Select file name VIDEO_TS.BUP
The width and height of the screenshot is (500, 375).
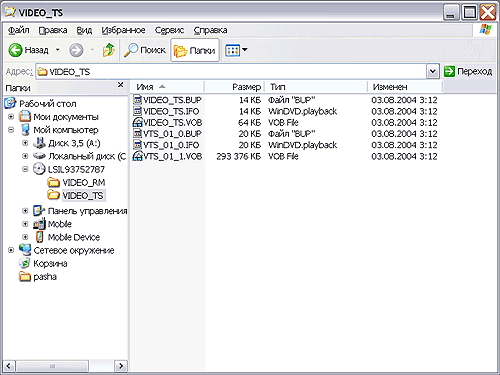point(172,100)
